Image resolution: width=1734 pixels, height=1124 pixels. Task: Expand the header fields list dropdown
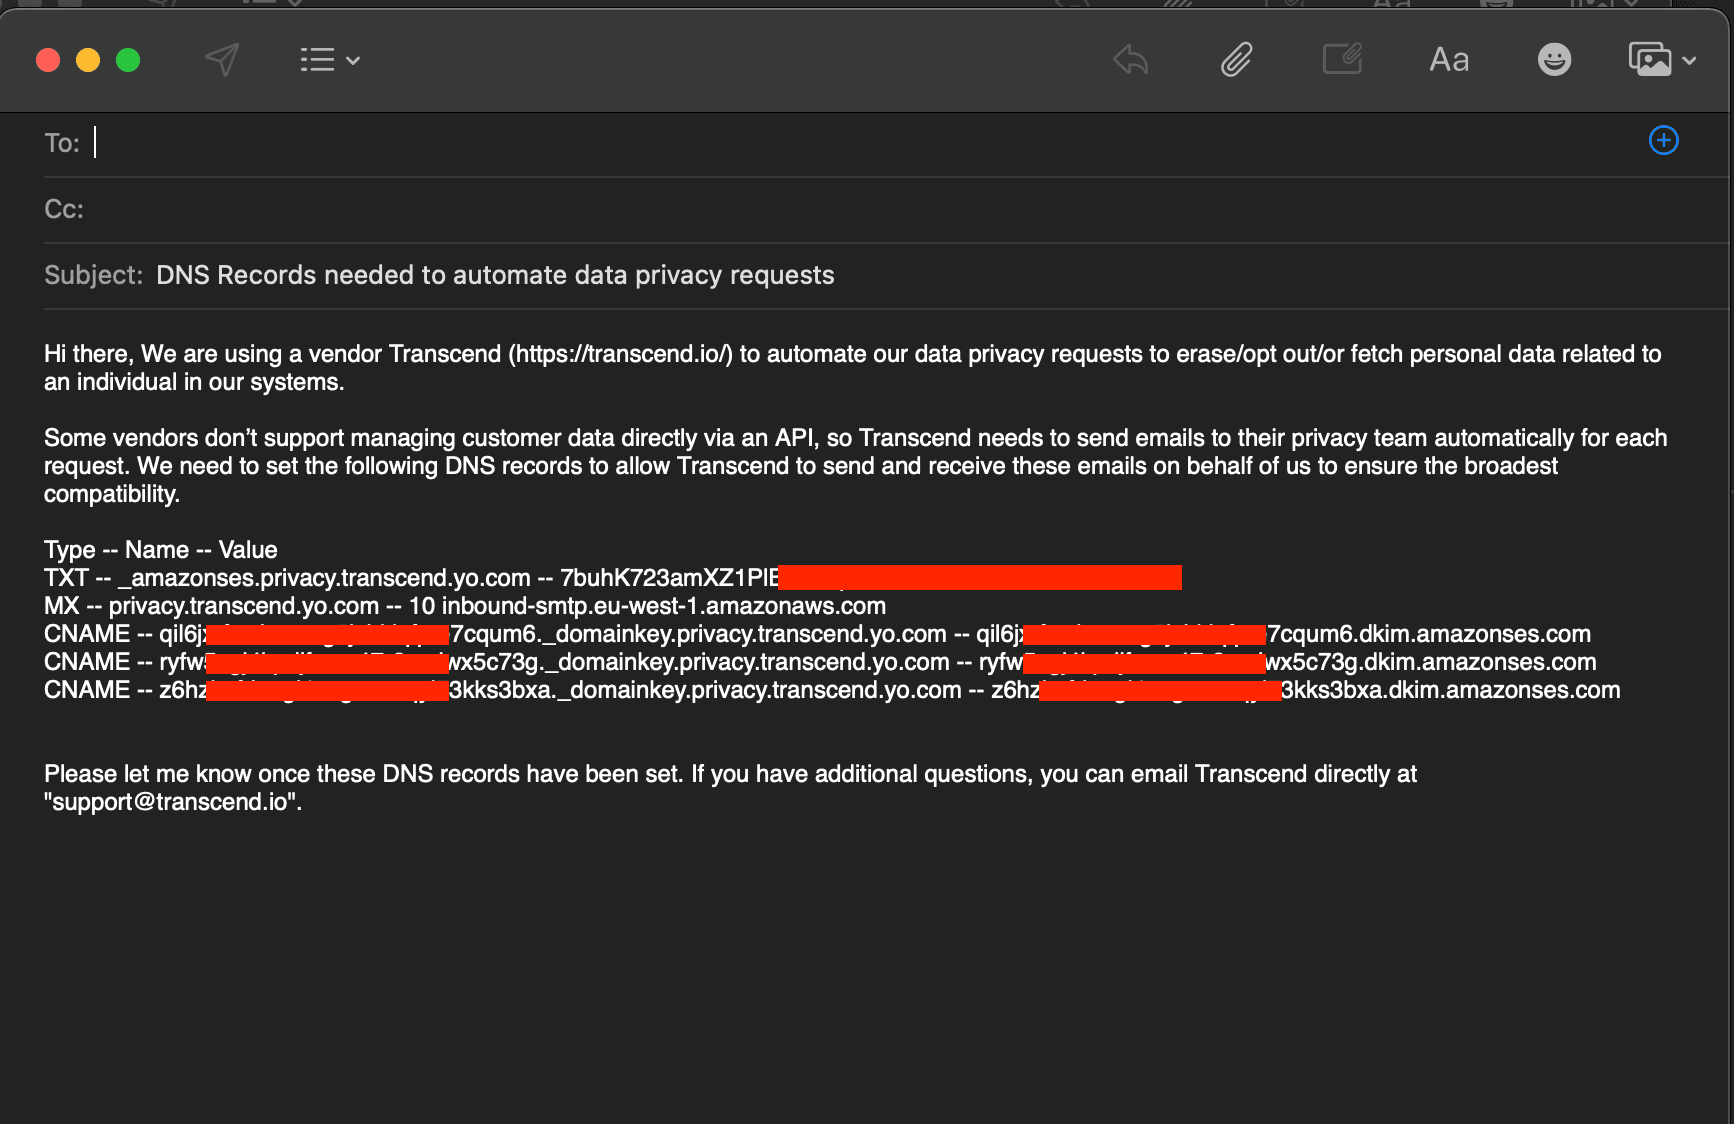coord(330,60)
